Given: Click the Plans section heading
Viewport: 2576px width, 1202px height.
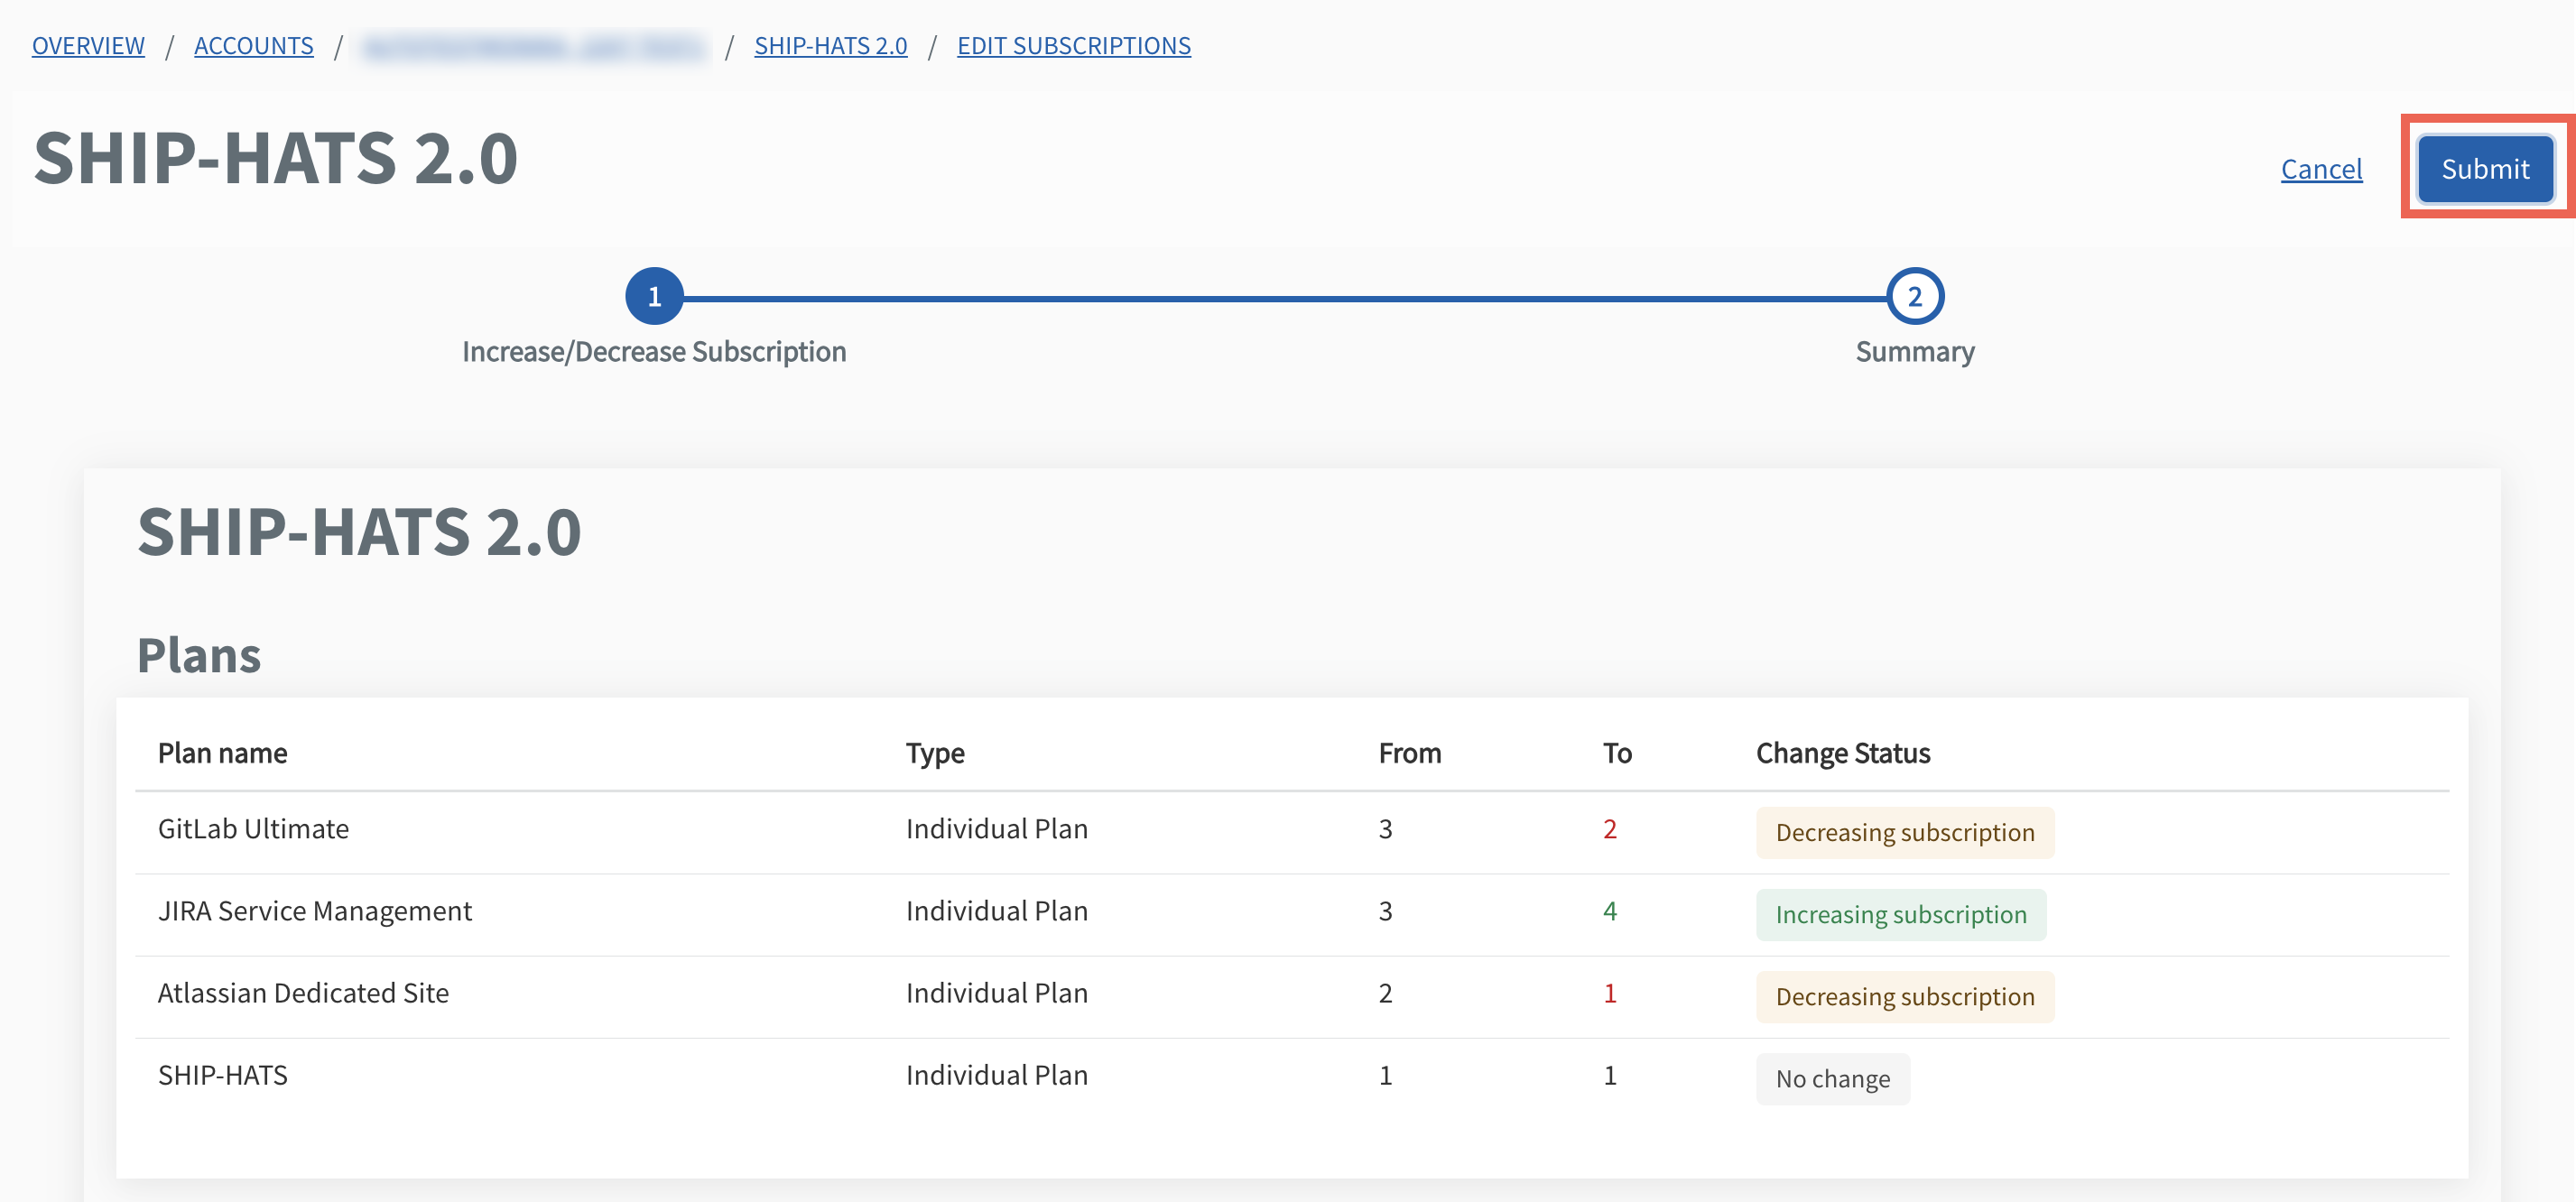Looking at the screenshot, I should (199, 656).
